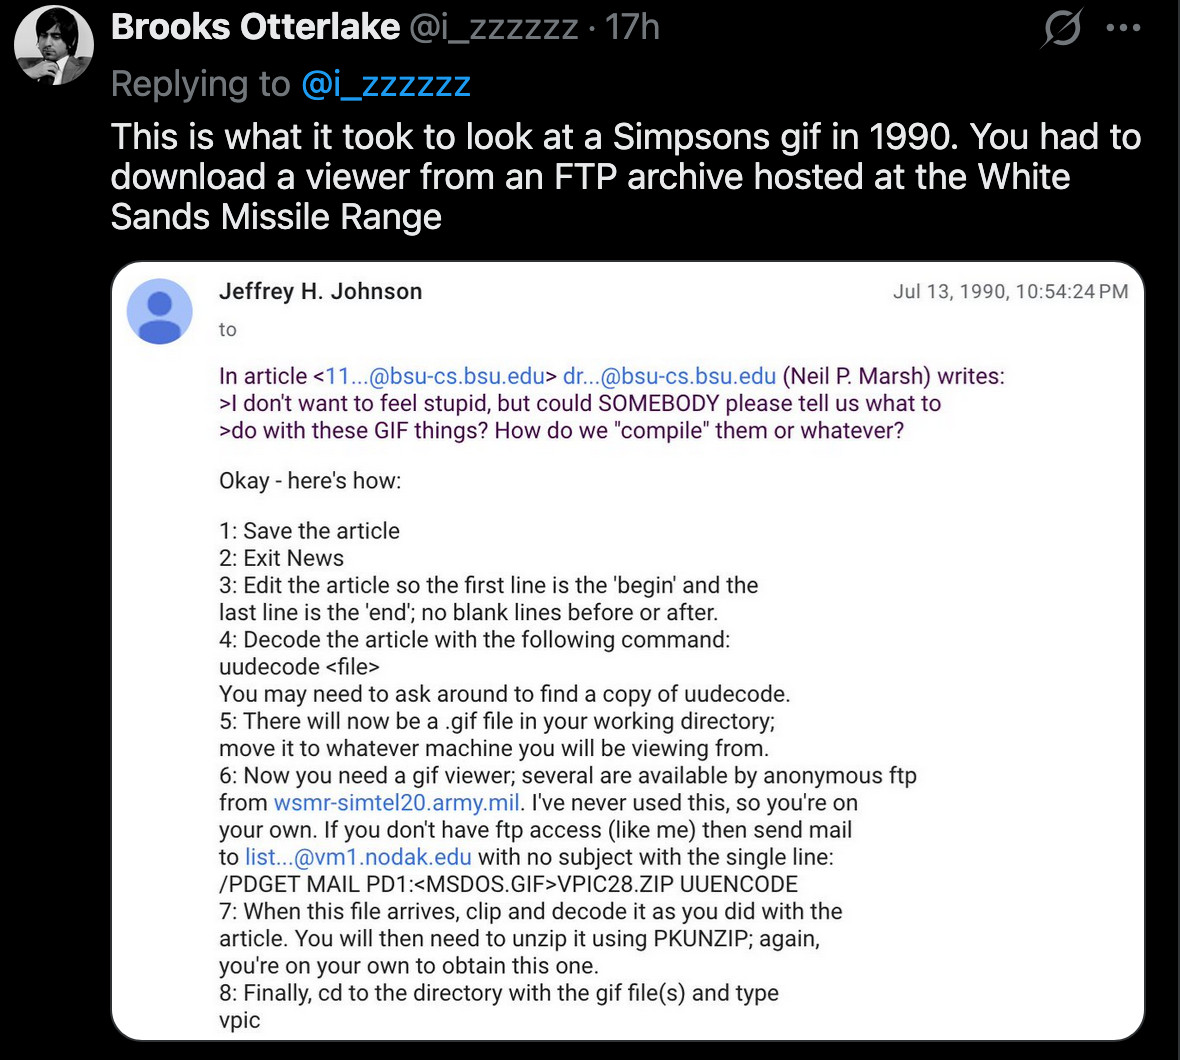Click the crossed-circle icon beside the more menu
1180x1060 pixels.
click(x=1061, y=28)
